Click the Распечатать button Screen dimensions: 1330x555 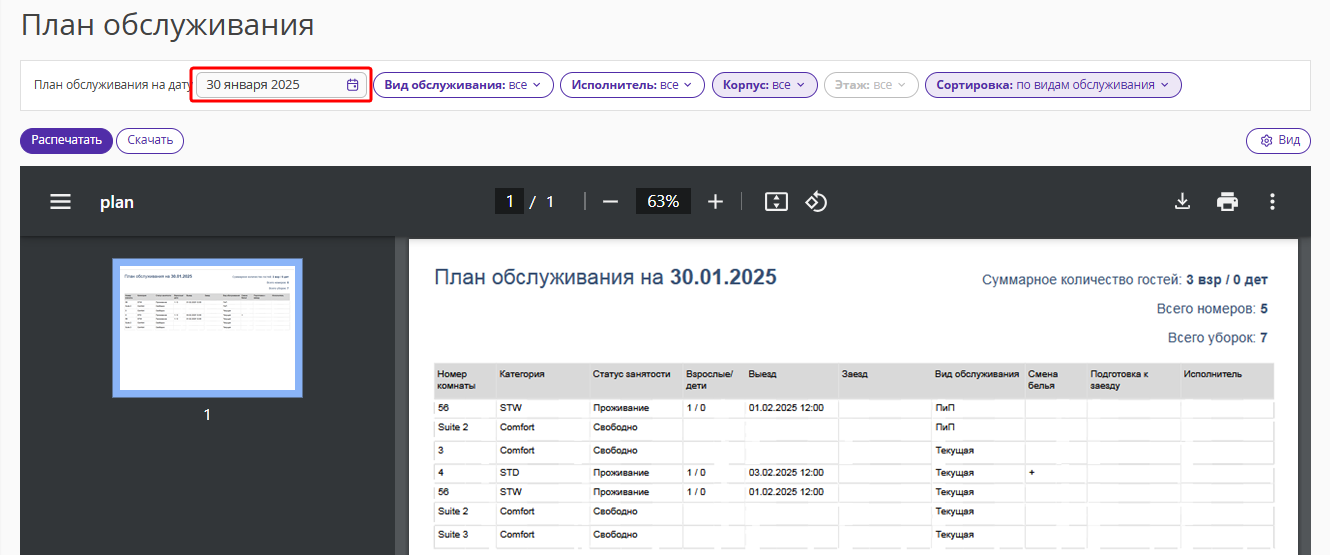click(x=66, y=141)
